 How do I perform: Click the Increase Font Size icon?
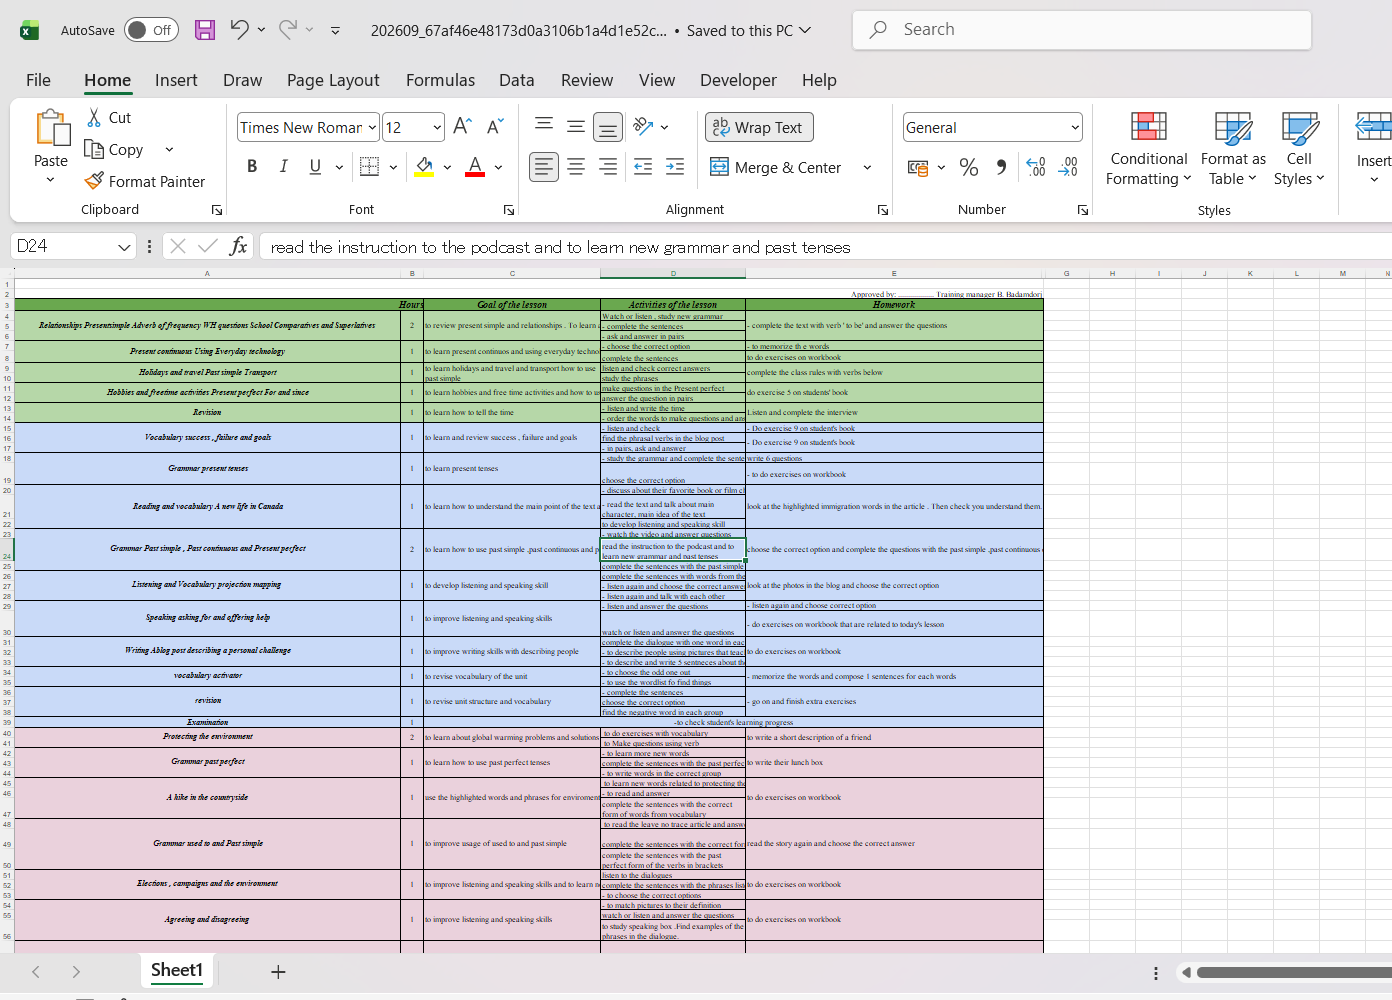[x=462, y=127]
